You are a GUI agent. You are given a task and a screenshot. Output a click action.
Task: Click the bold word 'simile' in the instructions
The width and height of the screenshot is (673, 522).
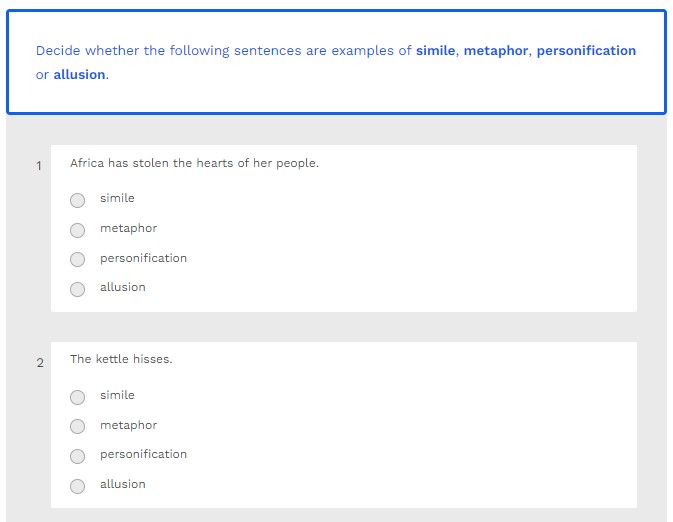(x=435, y=51)
